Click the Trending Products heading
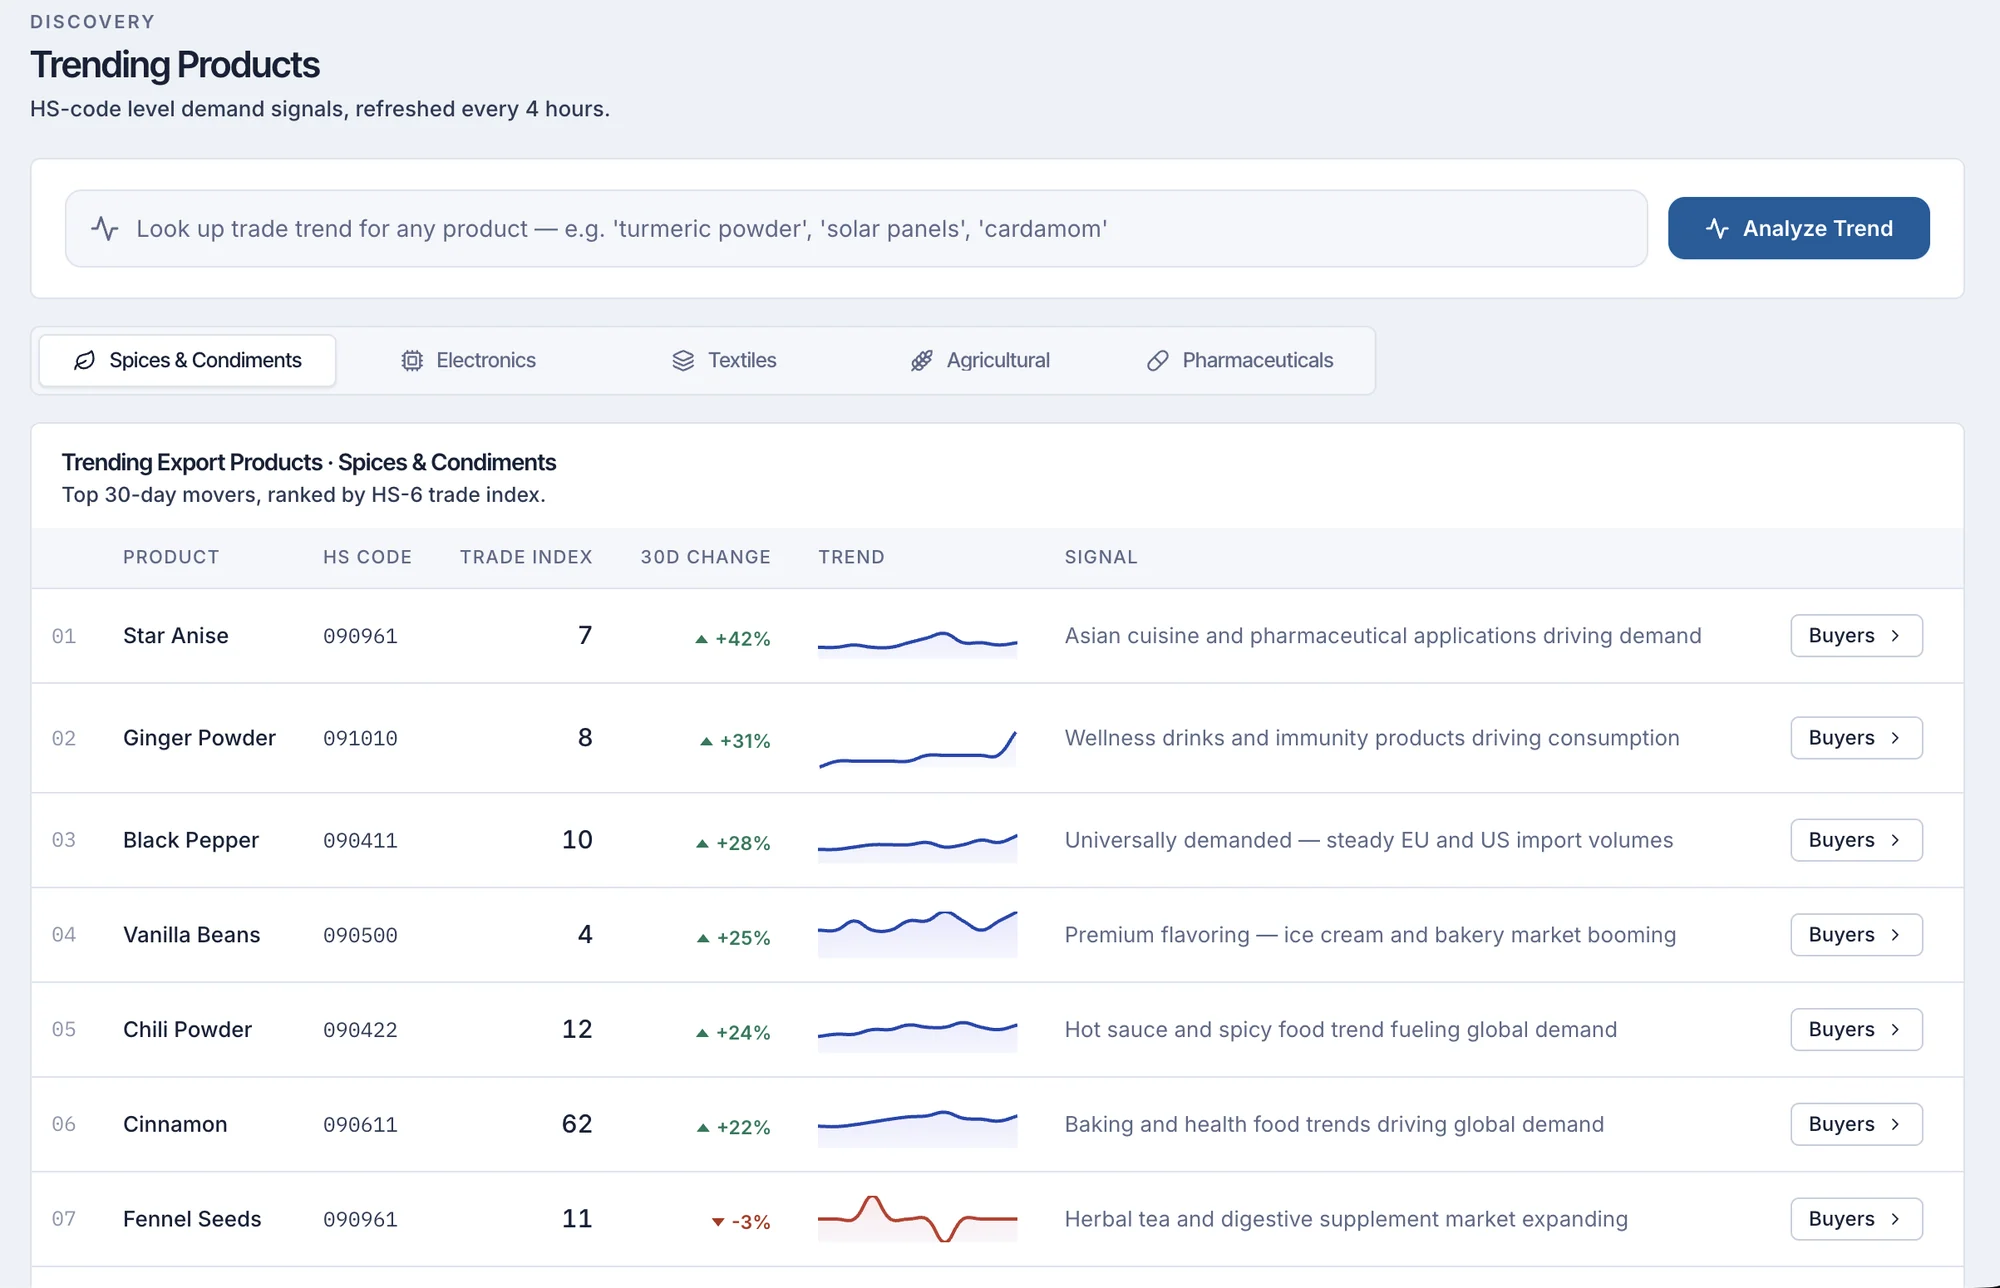2000x1288 pixels. click(175, 65)
